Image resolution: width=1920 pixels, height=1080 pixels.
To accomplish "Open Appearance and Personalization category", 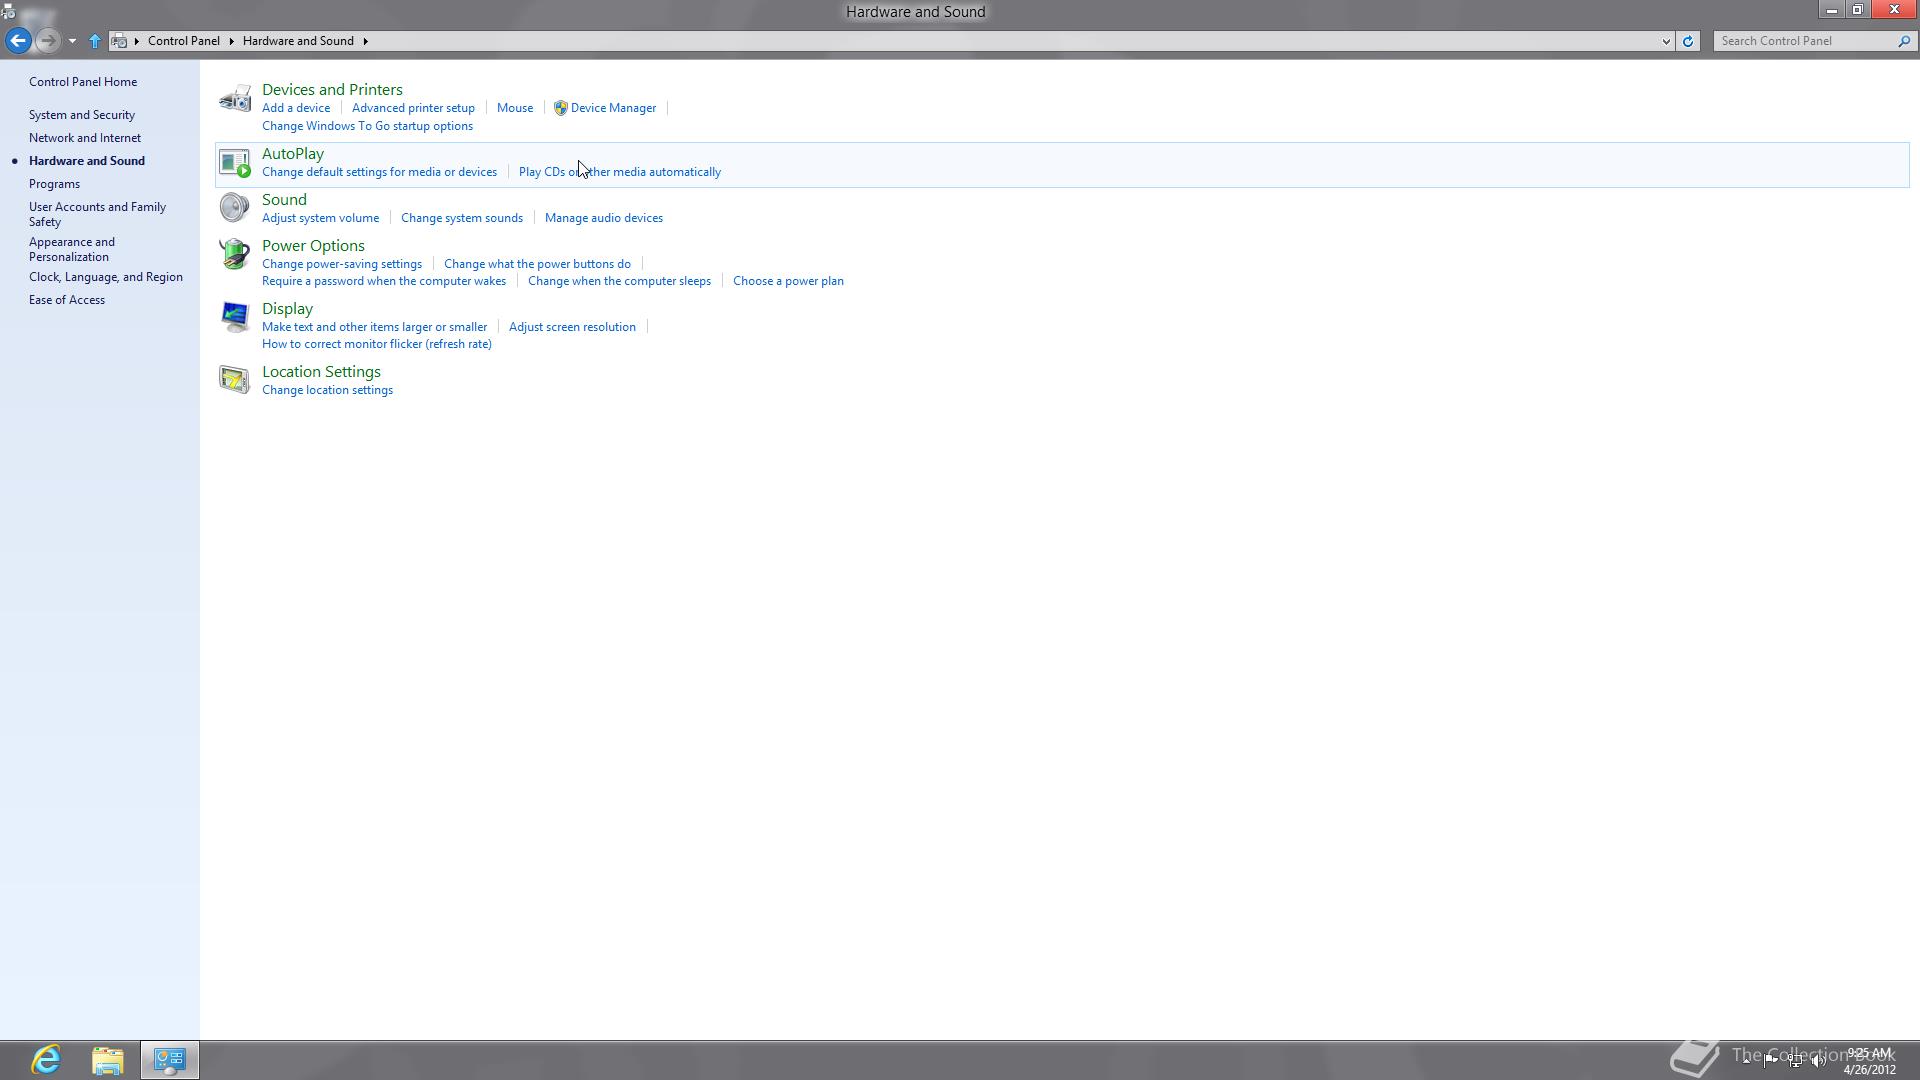I will pyautogui.click(x=72, y=249).
